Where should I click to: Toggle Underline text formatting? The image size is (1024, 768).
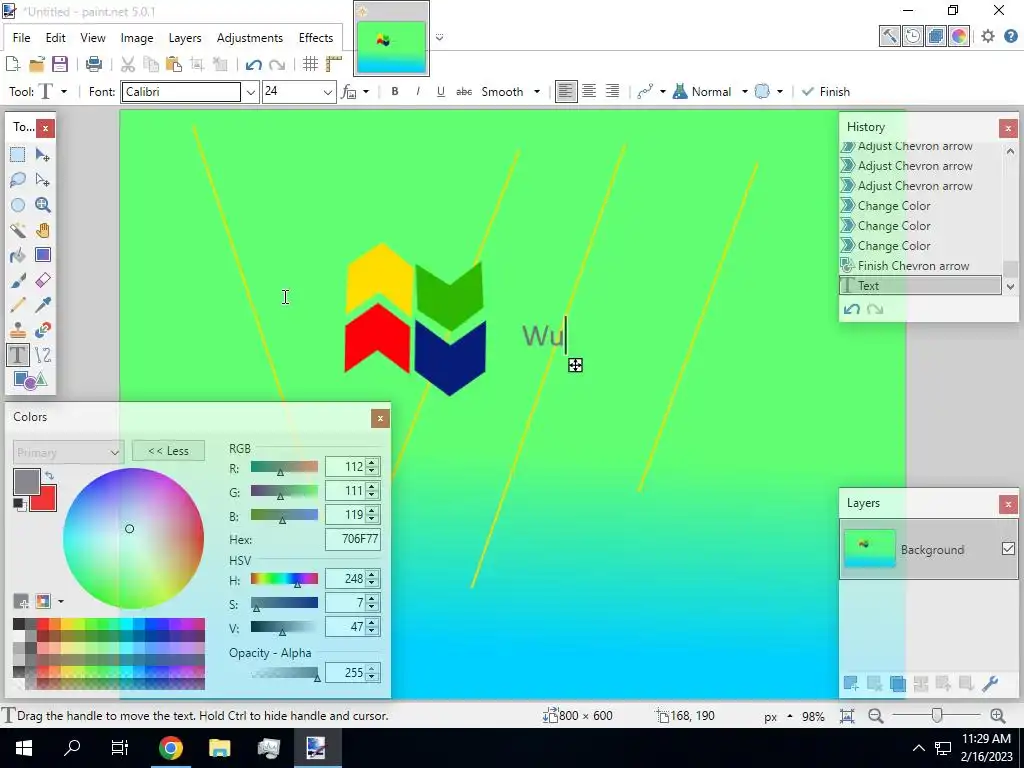pos(441,91)
